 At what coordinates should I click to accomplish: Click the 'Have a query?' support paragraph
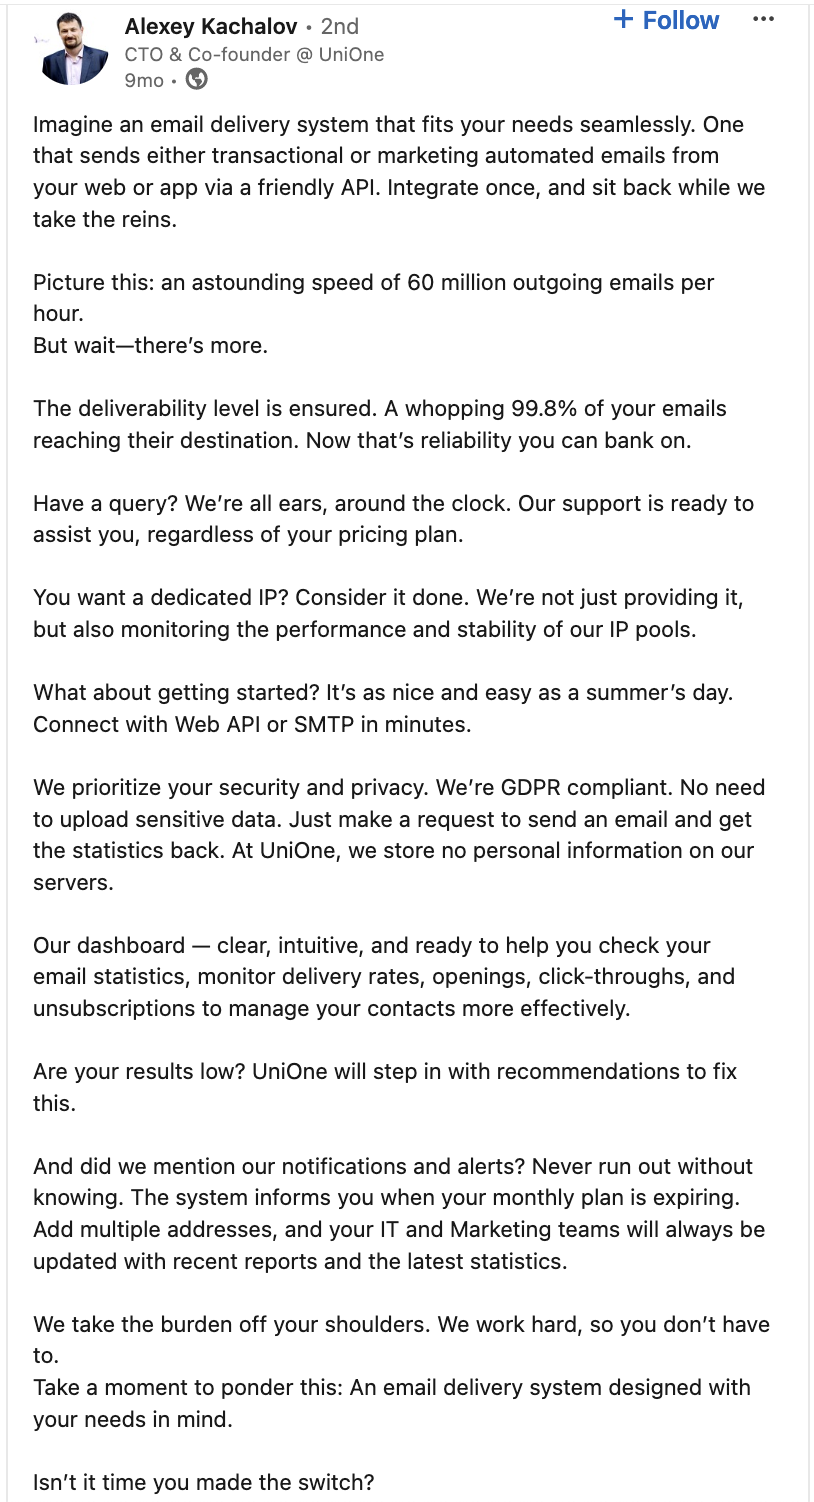[x=393, y=518]
